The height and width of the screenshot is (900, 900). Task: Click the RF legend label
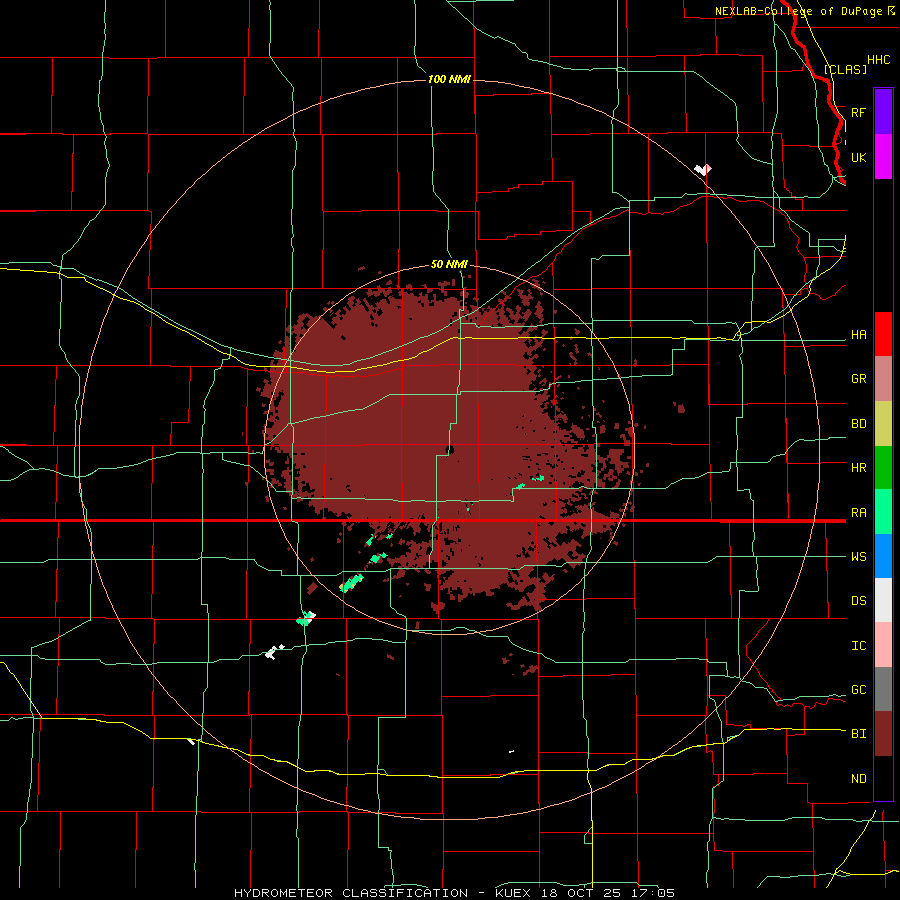[858, 113]
